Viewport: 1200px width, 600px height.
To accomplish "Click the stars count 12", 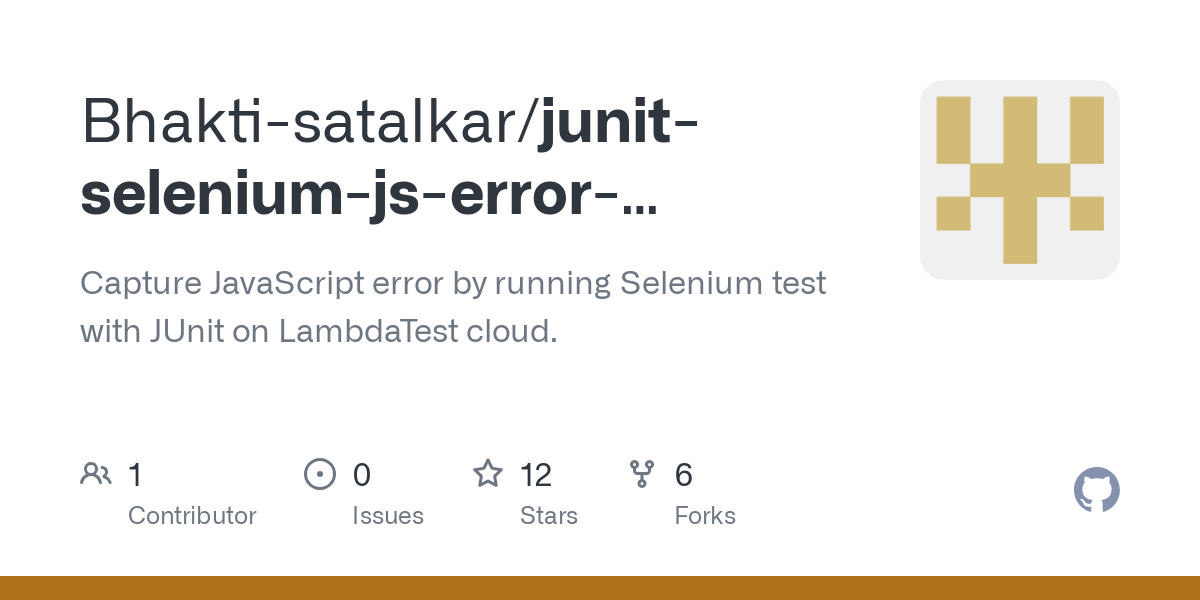I will (536, 474).
